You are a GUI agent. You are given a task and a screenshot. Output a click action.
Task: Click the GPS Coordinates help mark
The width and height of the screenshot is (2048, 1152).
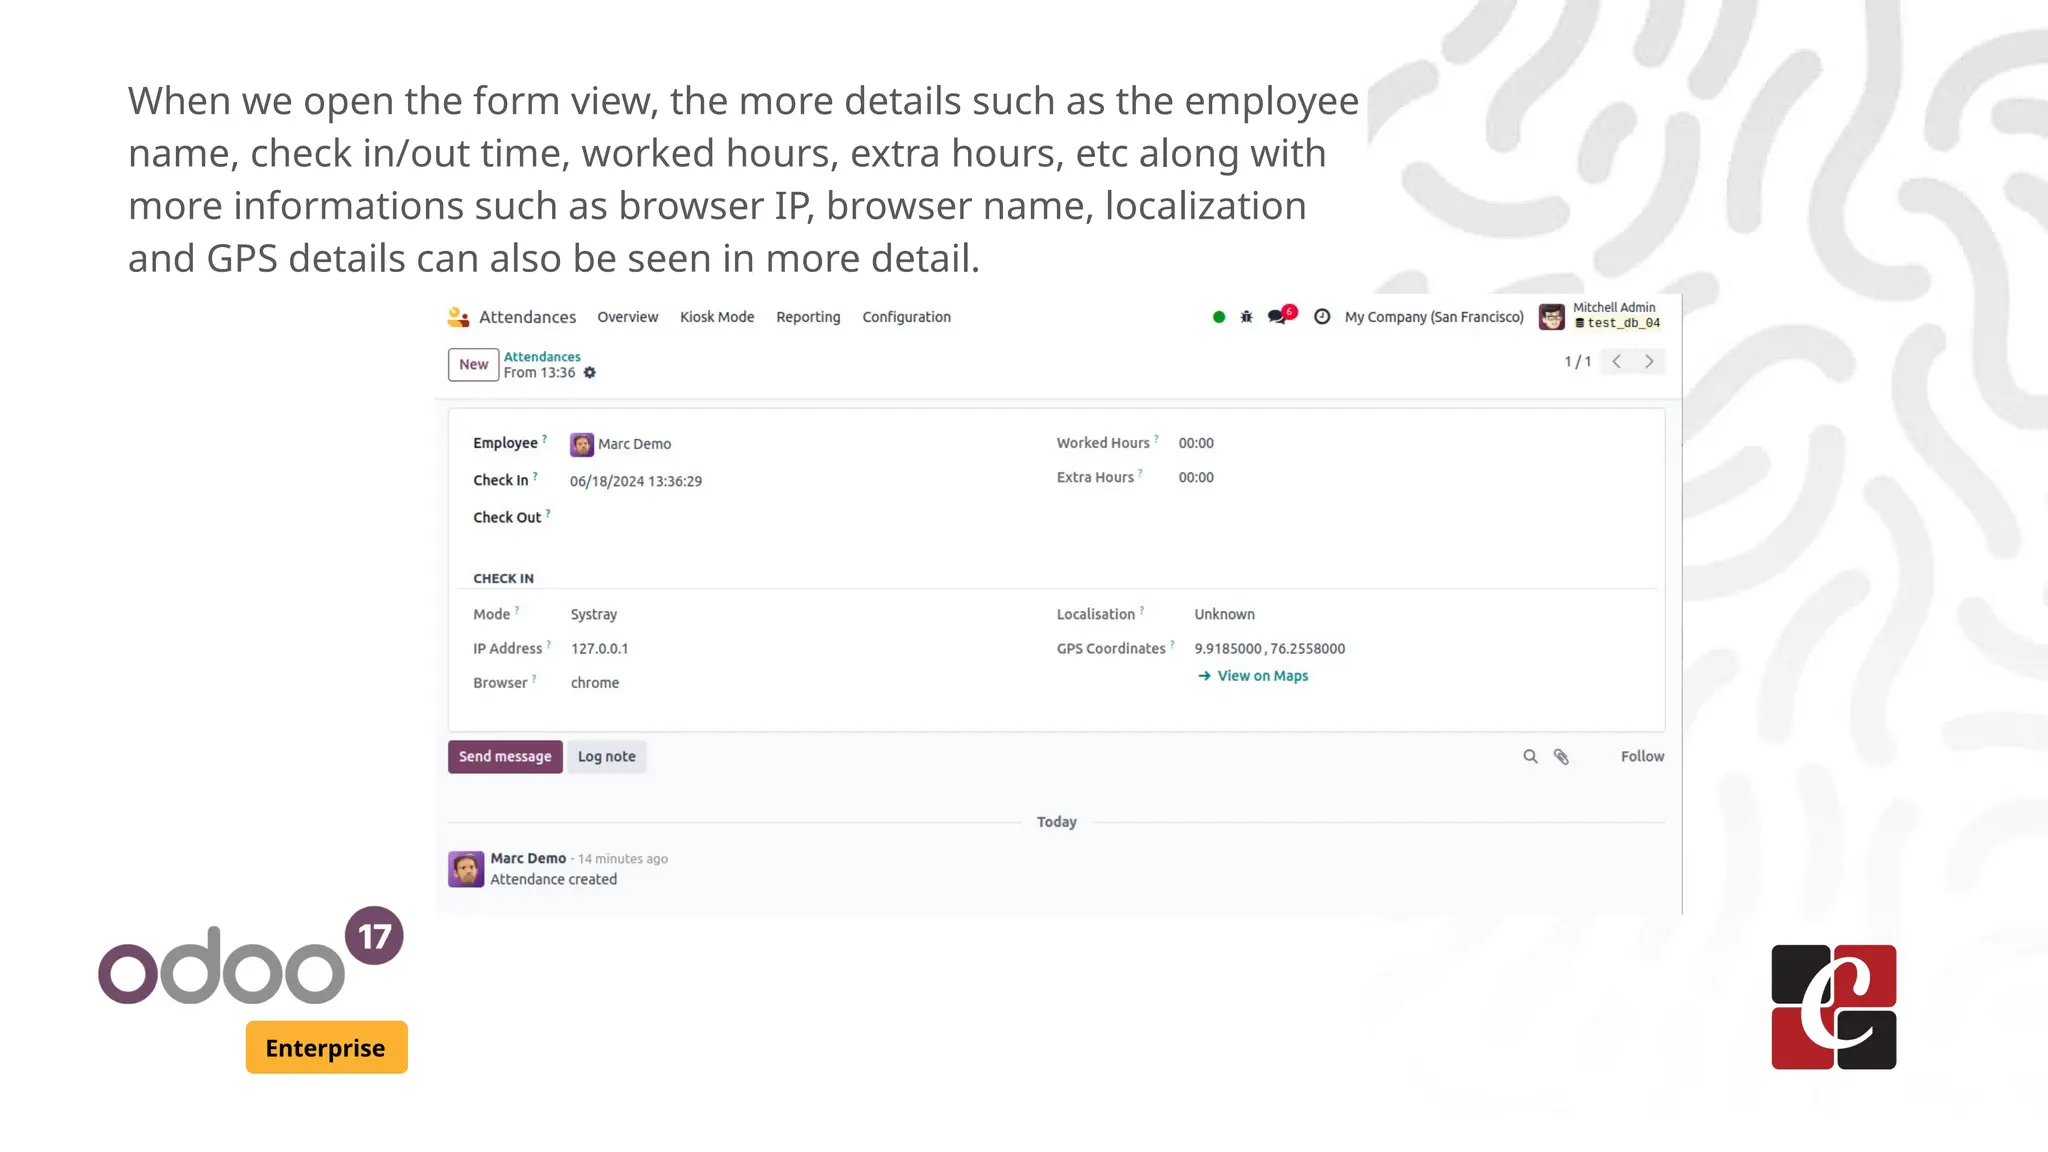[x=1172, y=644]
